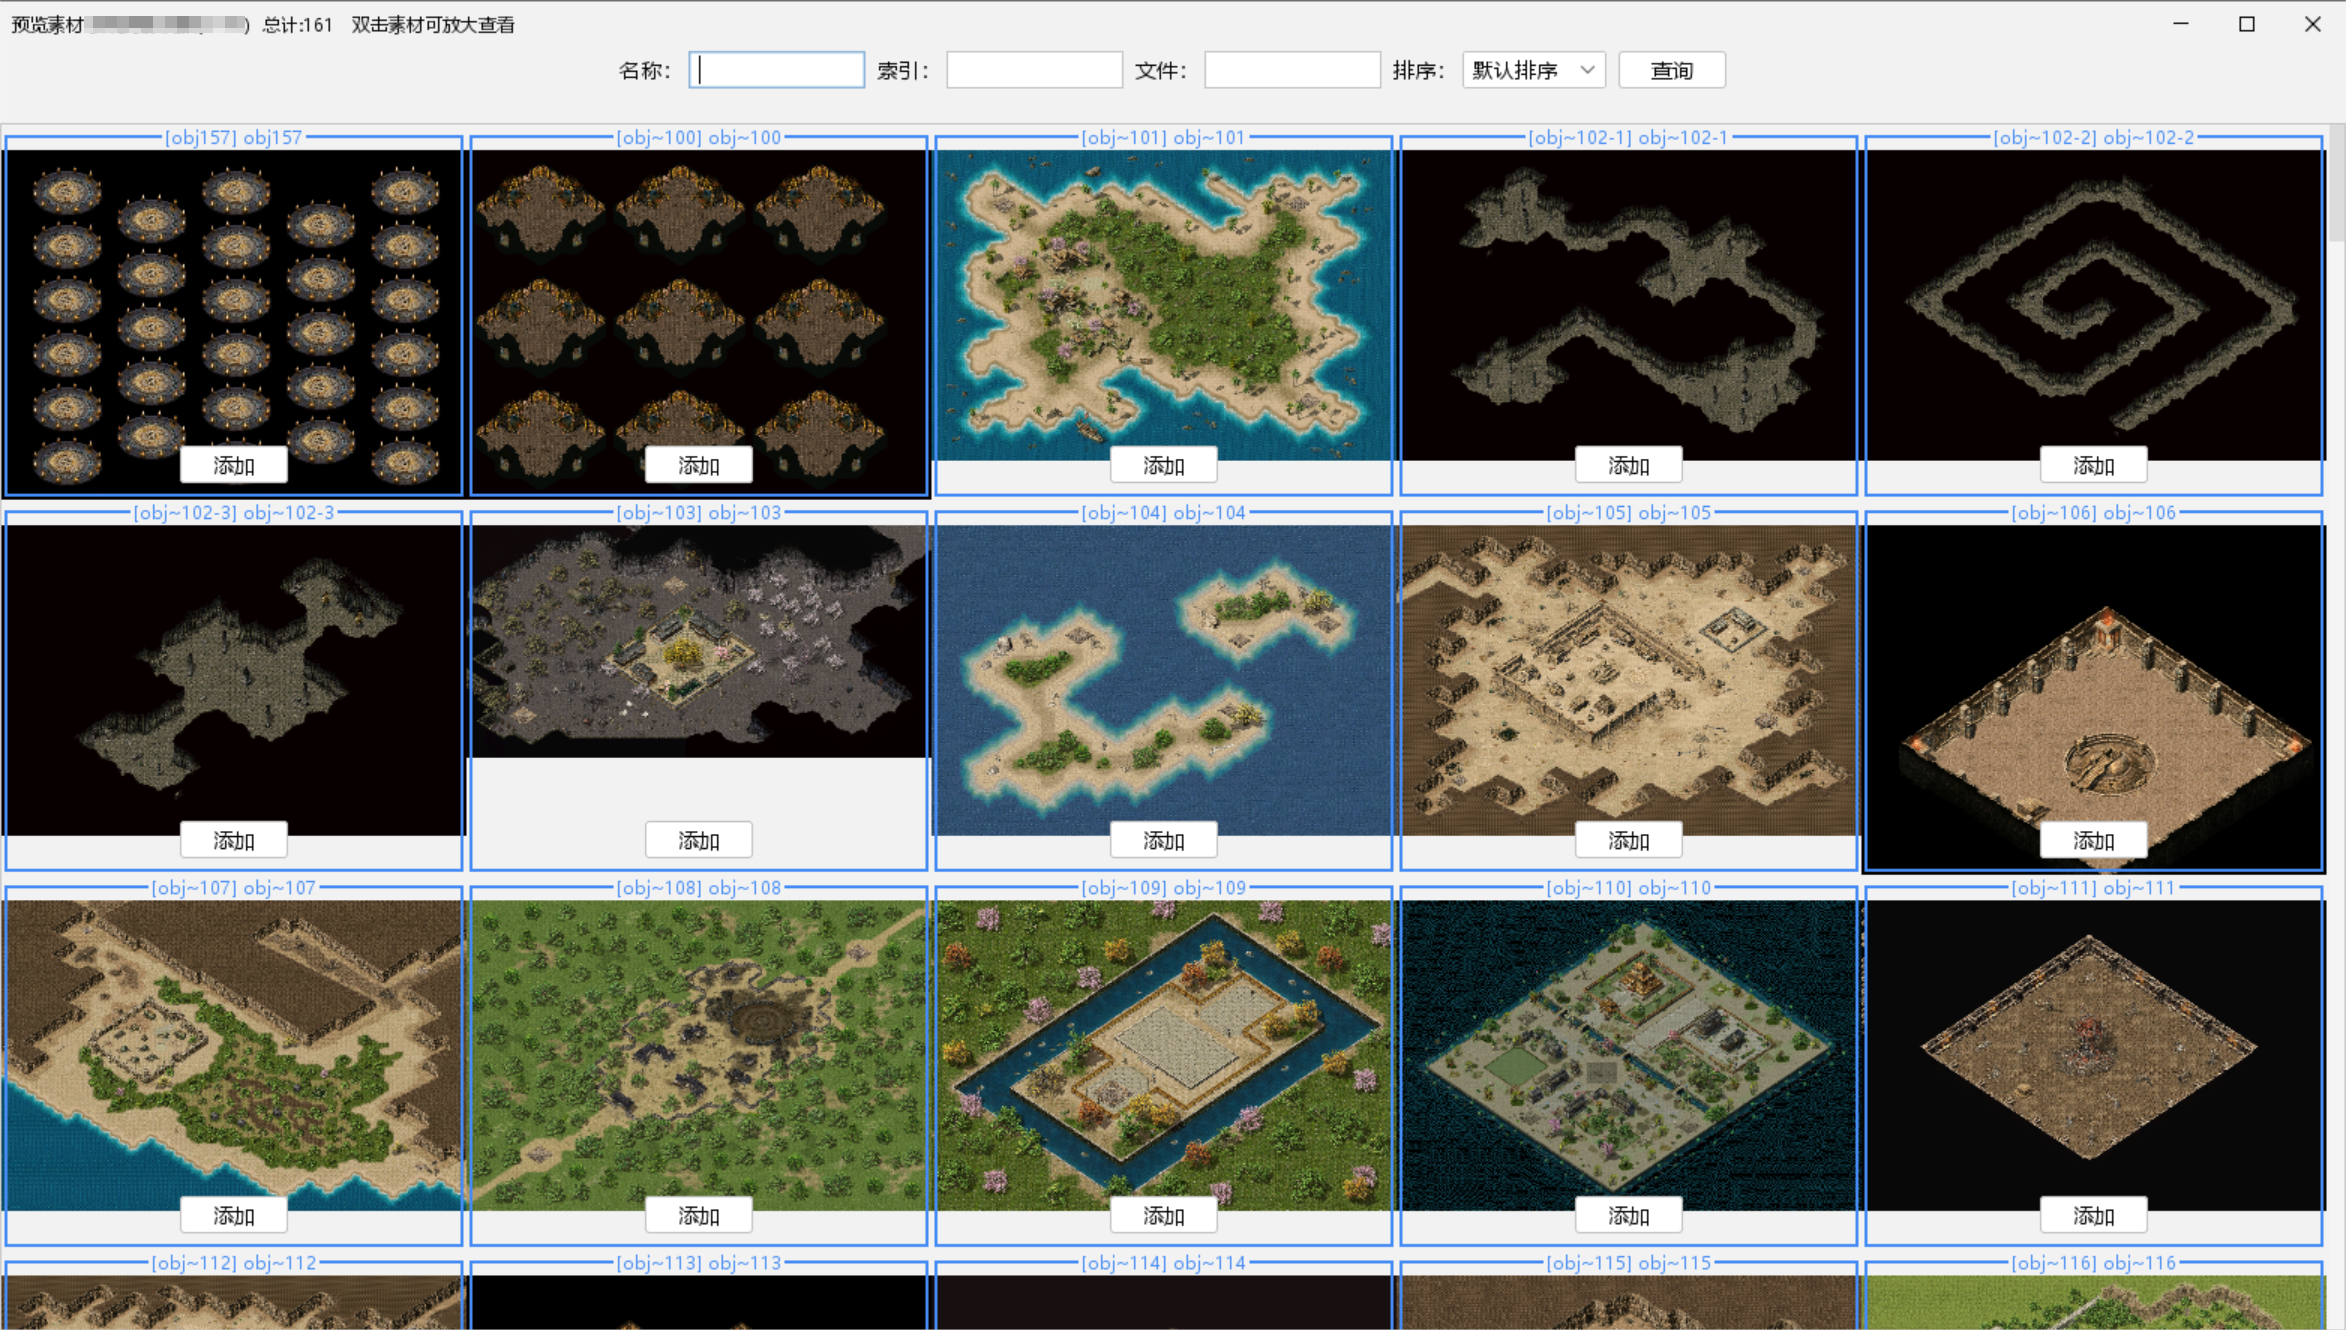Click 添加 for obj~111
The image size is (2346, 1330).
pyautogui.click(x=2093, y=1215)
